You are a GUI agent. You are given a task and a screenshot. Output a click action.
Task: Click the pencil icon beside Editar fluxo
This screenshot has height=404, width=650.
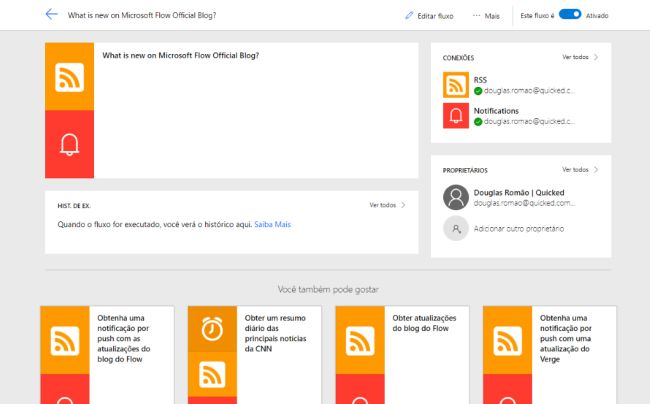[409, 15]
